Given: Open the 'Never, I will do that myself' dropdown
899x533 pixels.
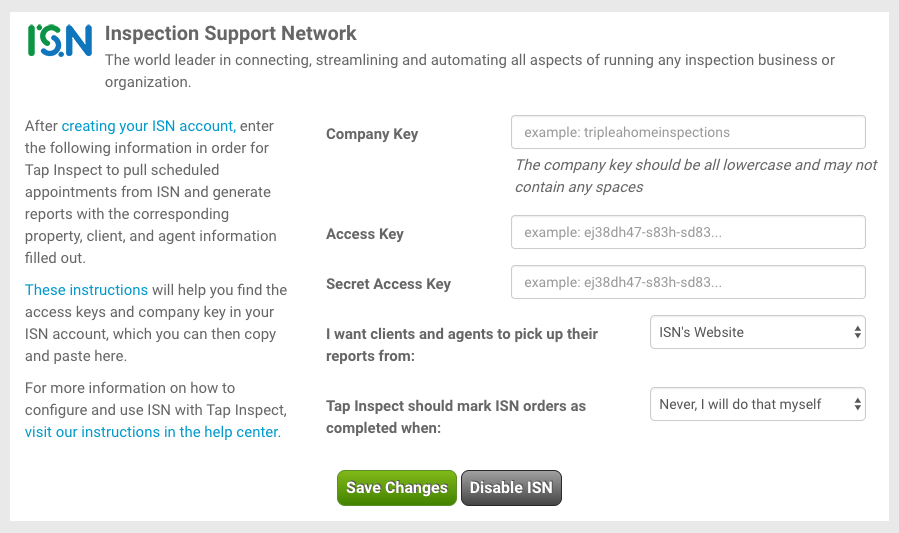Looking at the screenshot, I should 757,404.
